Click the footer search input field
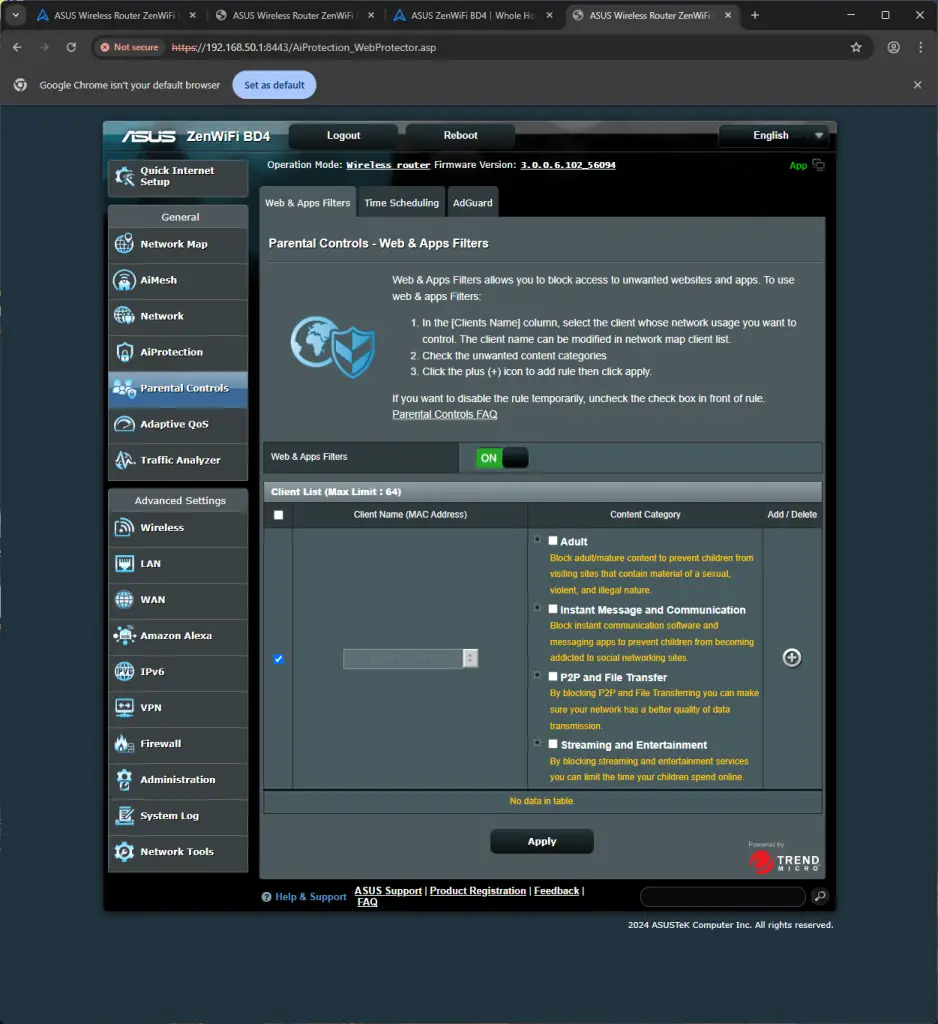938x1024 pixels. click(x=722, y=896)
